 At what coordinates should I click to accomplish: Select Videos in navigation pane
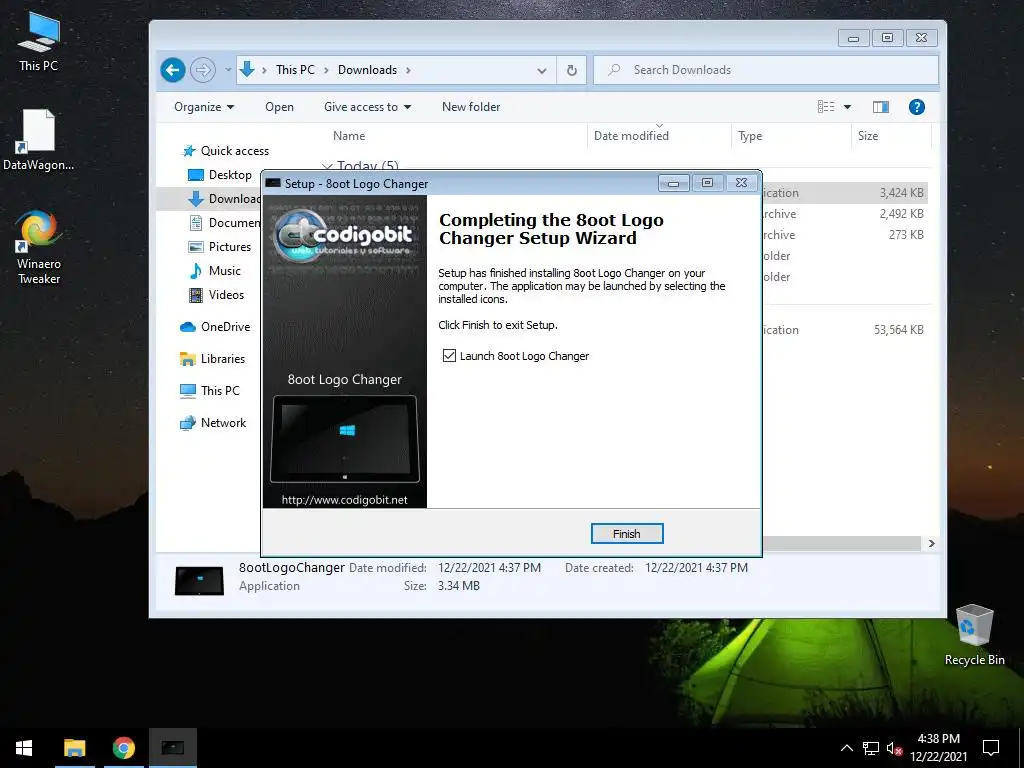click(216, 295)
